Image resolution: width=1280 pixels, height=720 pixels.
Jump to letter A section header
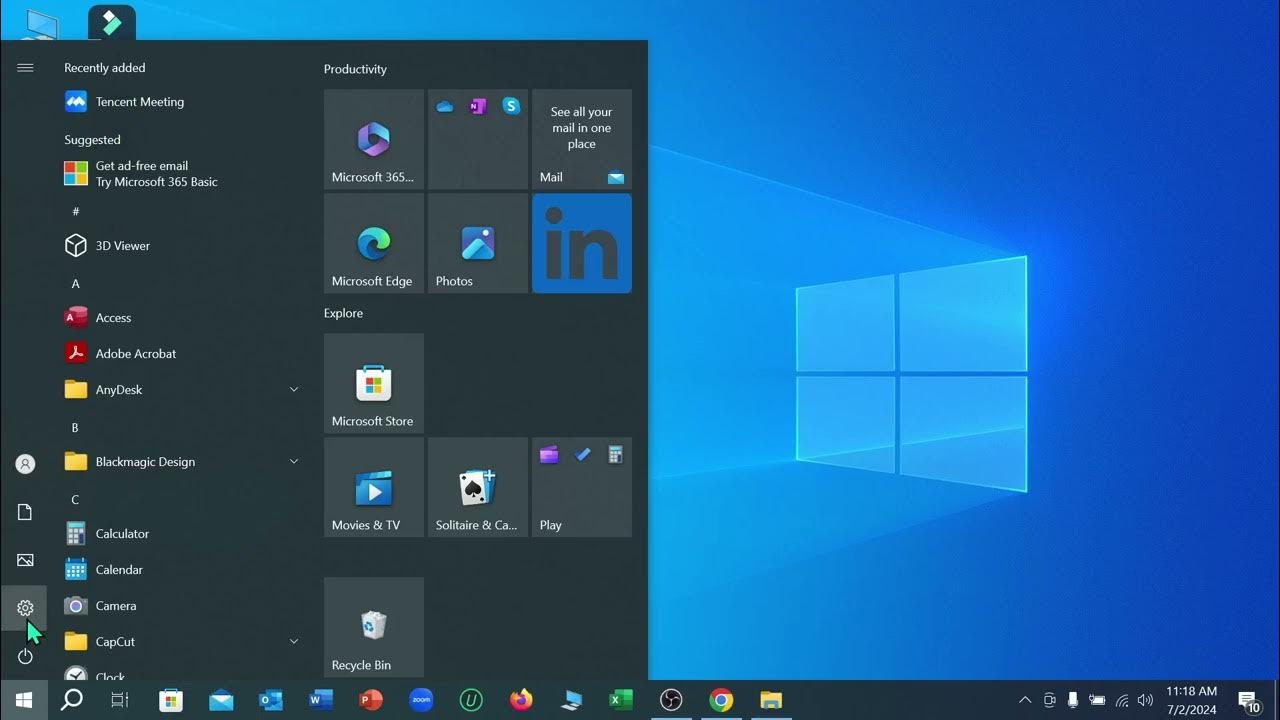(75, 284)
